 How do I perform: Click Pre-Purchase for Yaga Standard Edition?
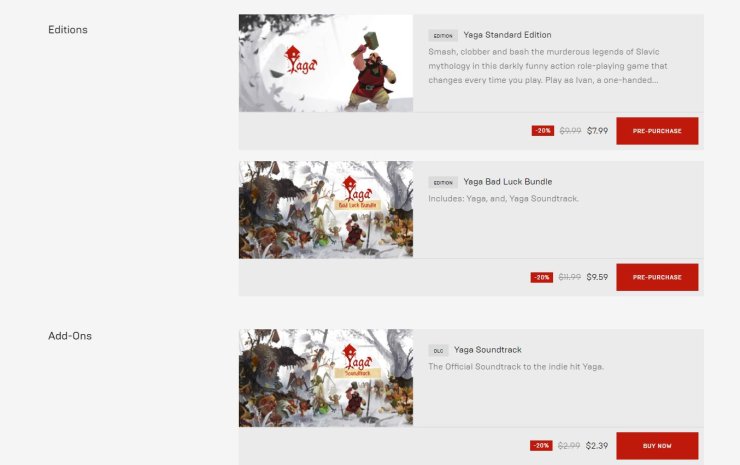657,131
